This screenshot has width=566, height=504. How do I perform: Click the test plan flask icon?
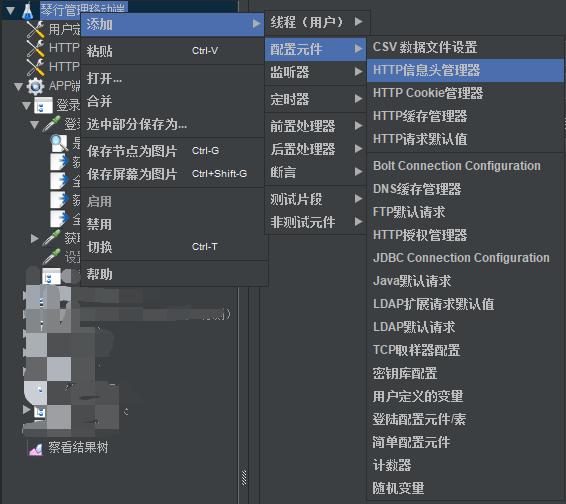click(27, 10)
